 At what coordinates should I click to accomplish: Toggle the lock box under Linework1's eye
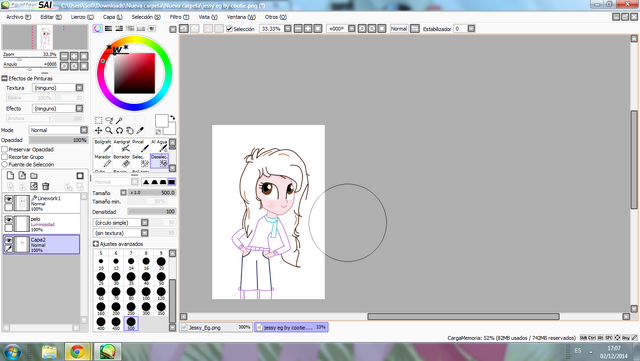click(9, 207)
